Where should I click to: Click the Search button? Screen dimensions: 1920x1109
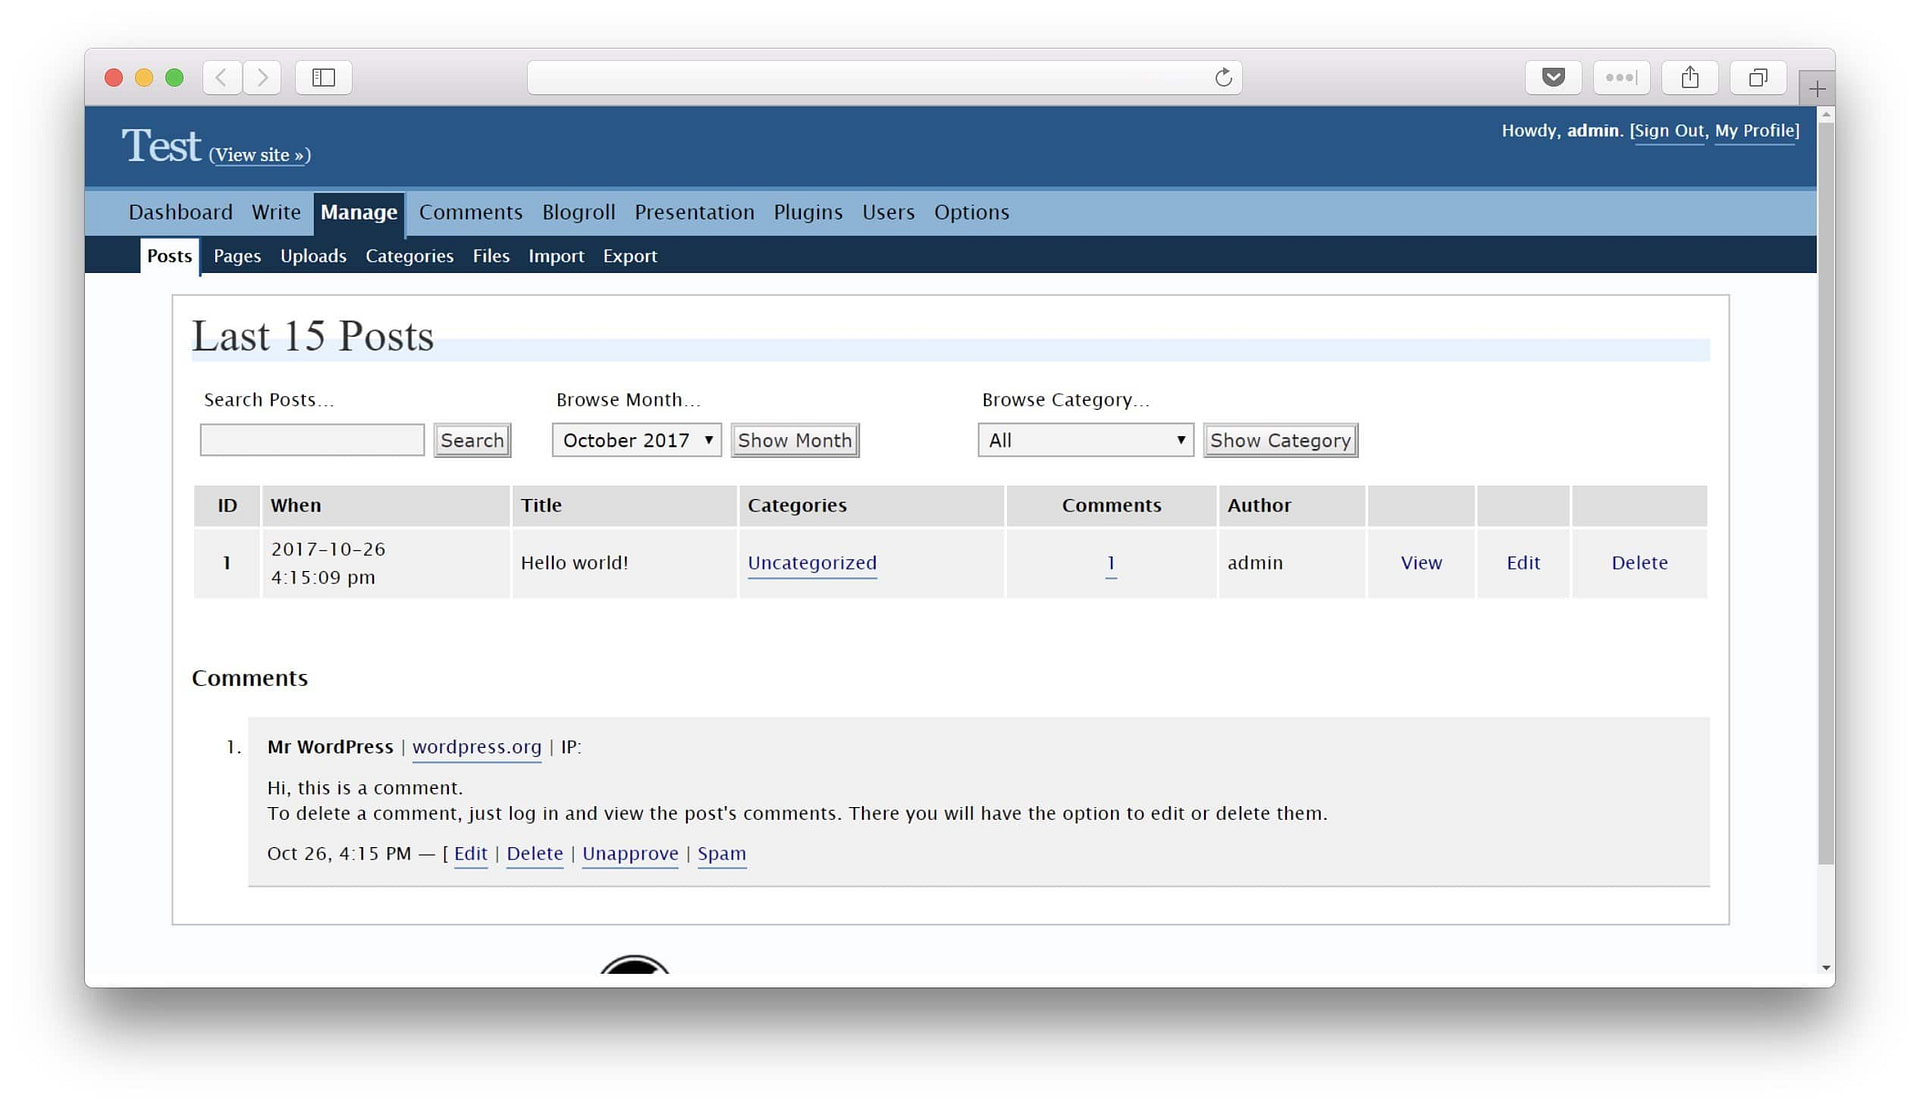coord(472,440)
